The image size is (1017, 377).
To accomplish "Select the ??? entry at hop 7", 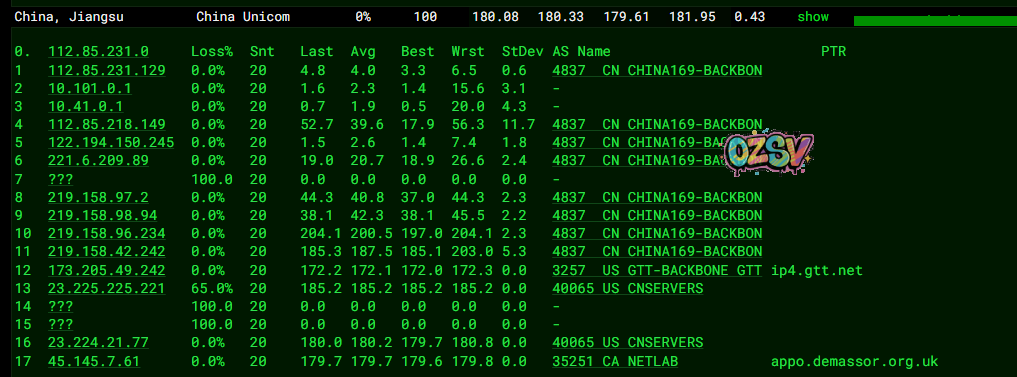I will (x=60, y=178).
